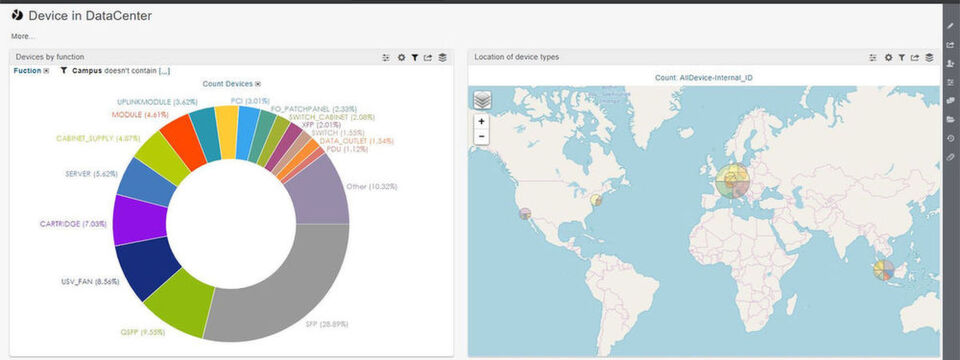Click the 'SFP (28.89%)' chart label
Viewport: 960px width, 360px height.
[x=326, y=324]
